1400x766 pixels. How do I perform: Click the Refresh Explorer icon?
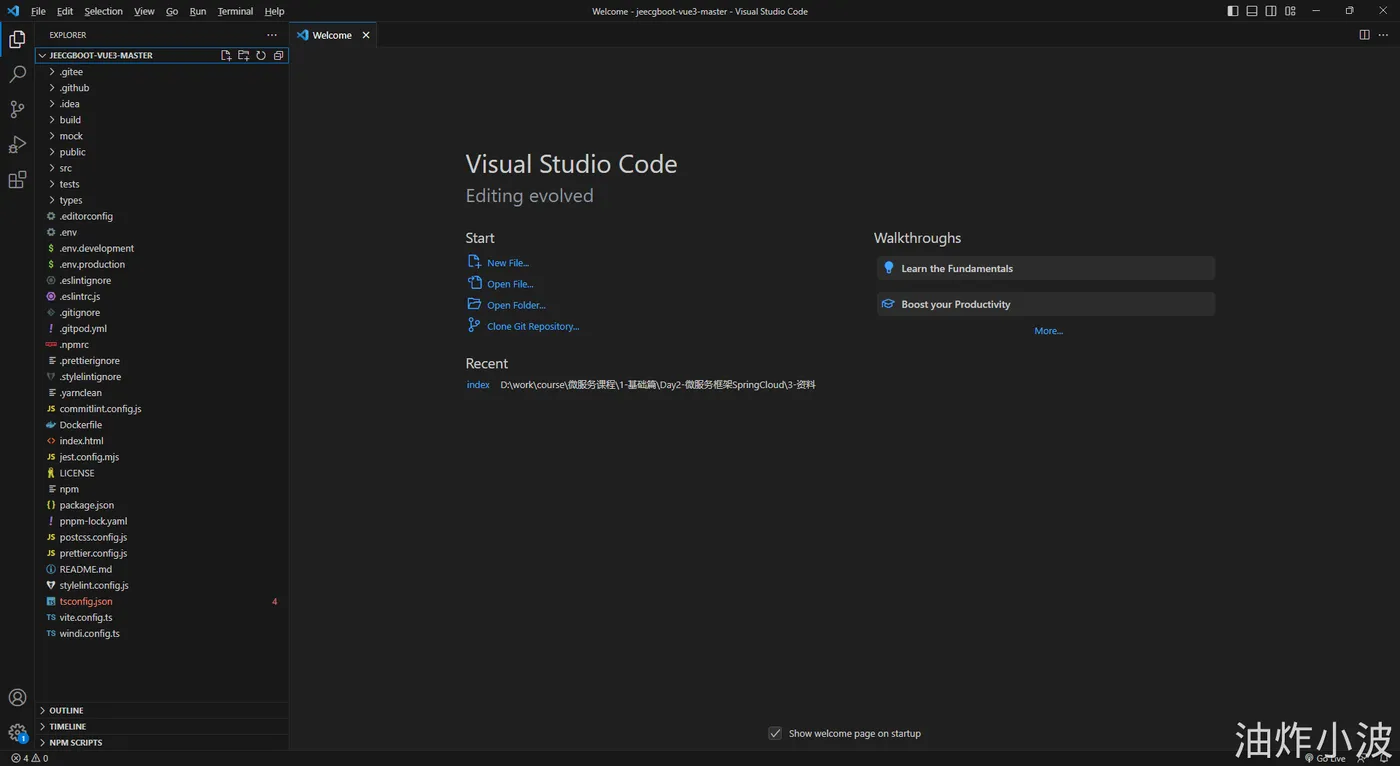261,56
